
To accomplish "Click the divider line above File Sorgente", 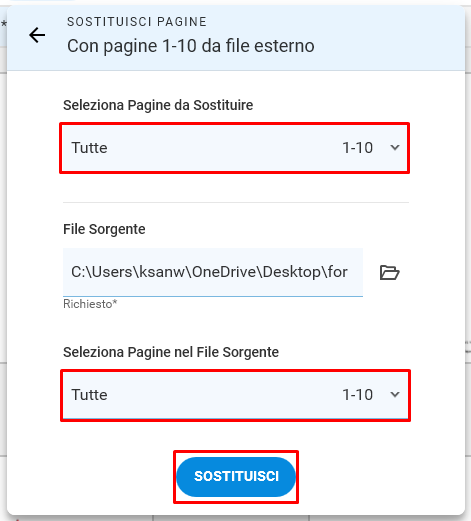I will point(236,202).
